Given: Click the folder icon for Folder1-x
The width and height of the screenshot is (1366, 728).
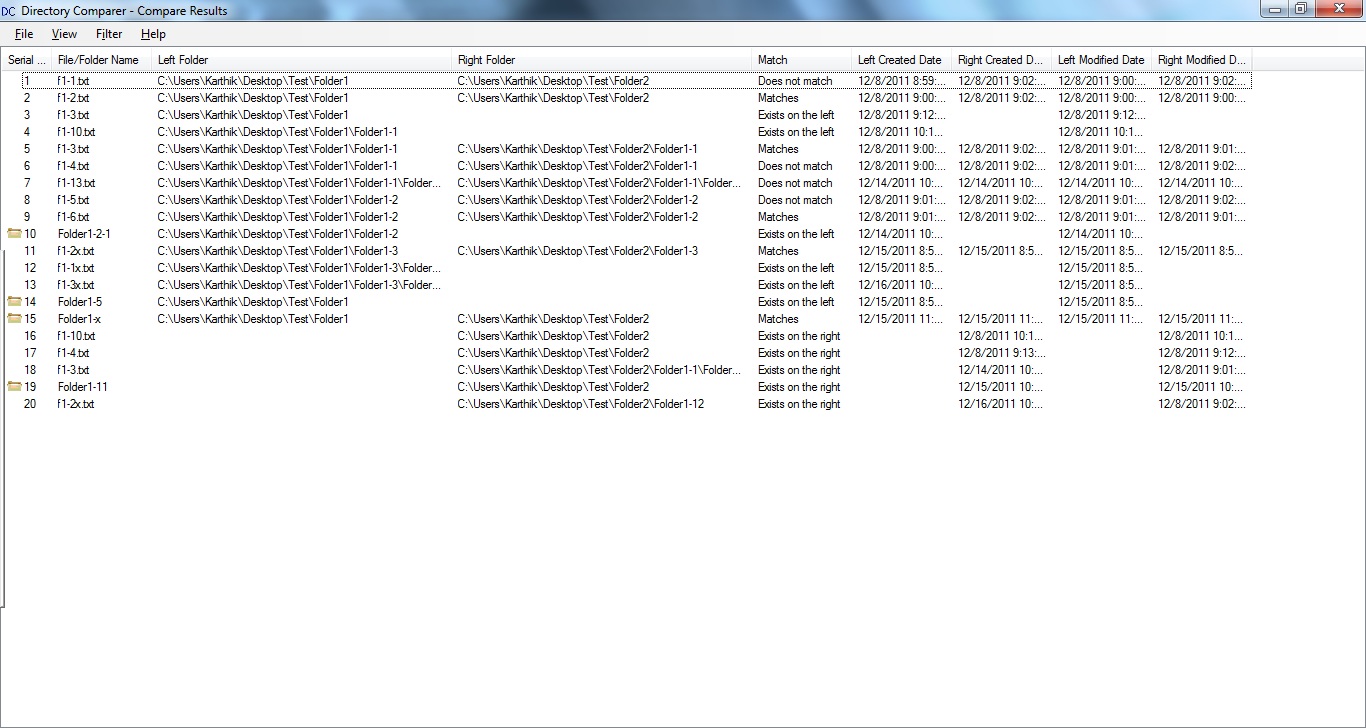Looking at the screenshot, I should (x=14, y=318).
